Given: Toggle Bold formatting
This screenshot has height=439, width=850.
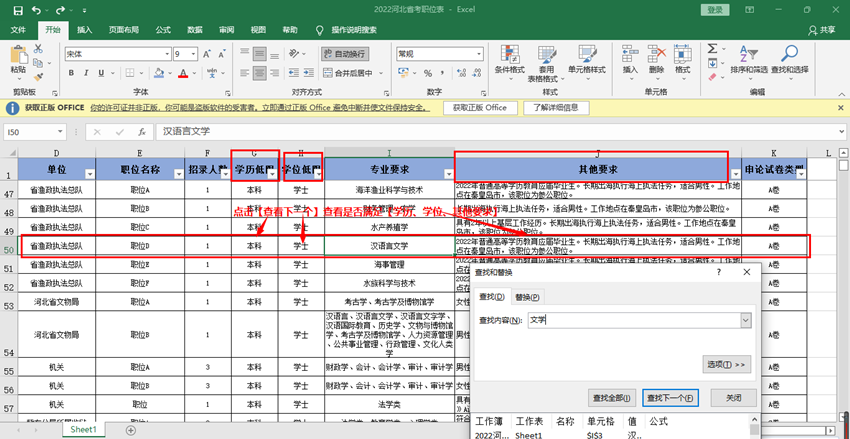Looking at the screenshot, I should tap(72, 73).
